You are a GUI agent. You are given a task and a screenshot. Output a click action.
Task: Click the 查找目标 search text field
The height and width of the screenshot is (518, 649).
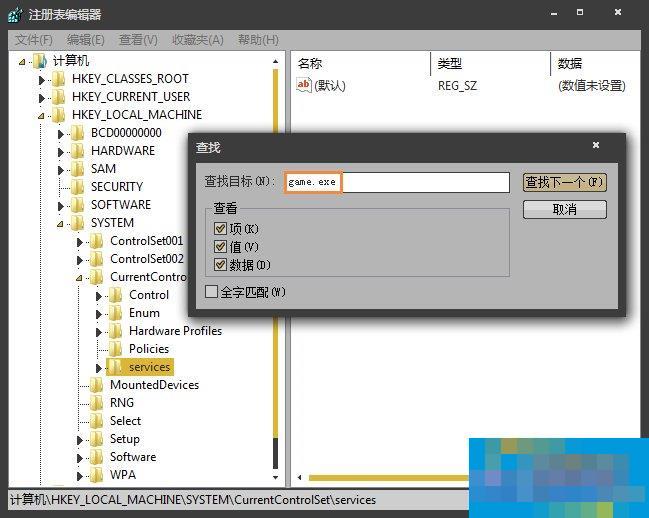397,182
